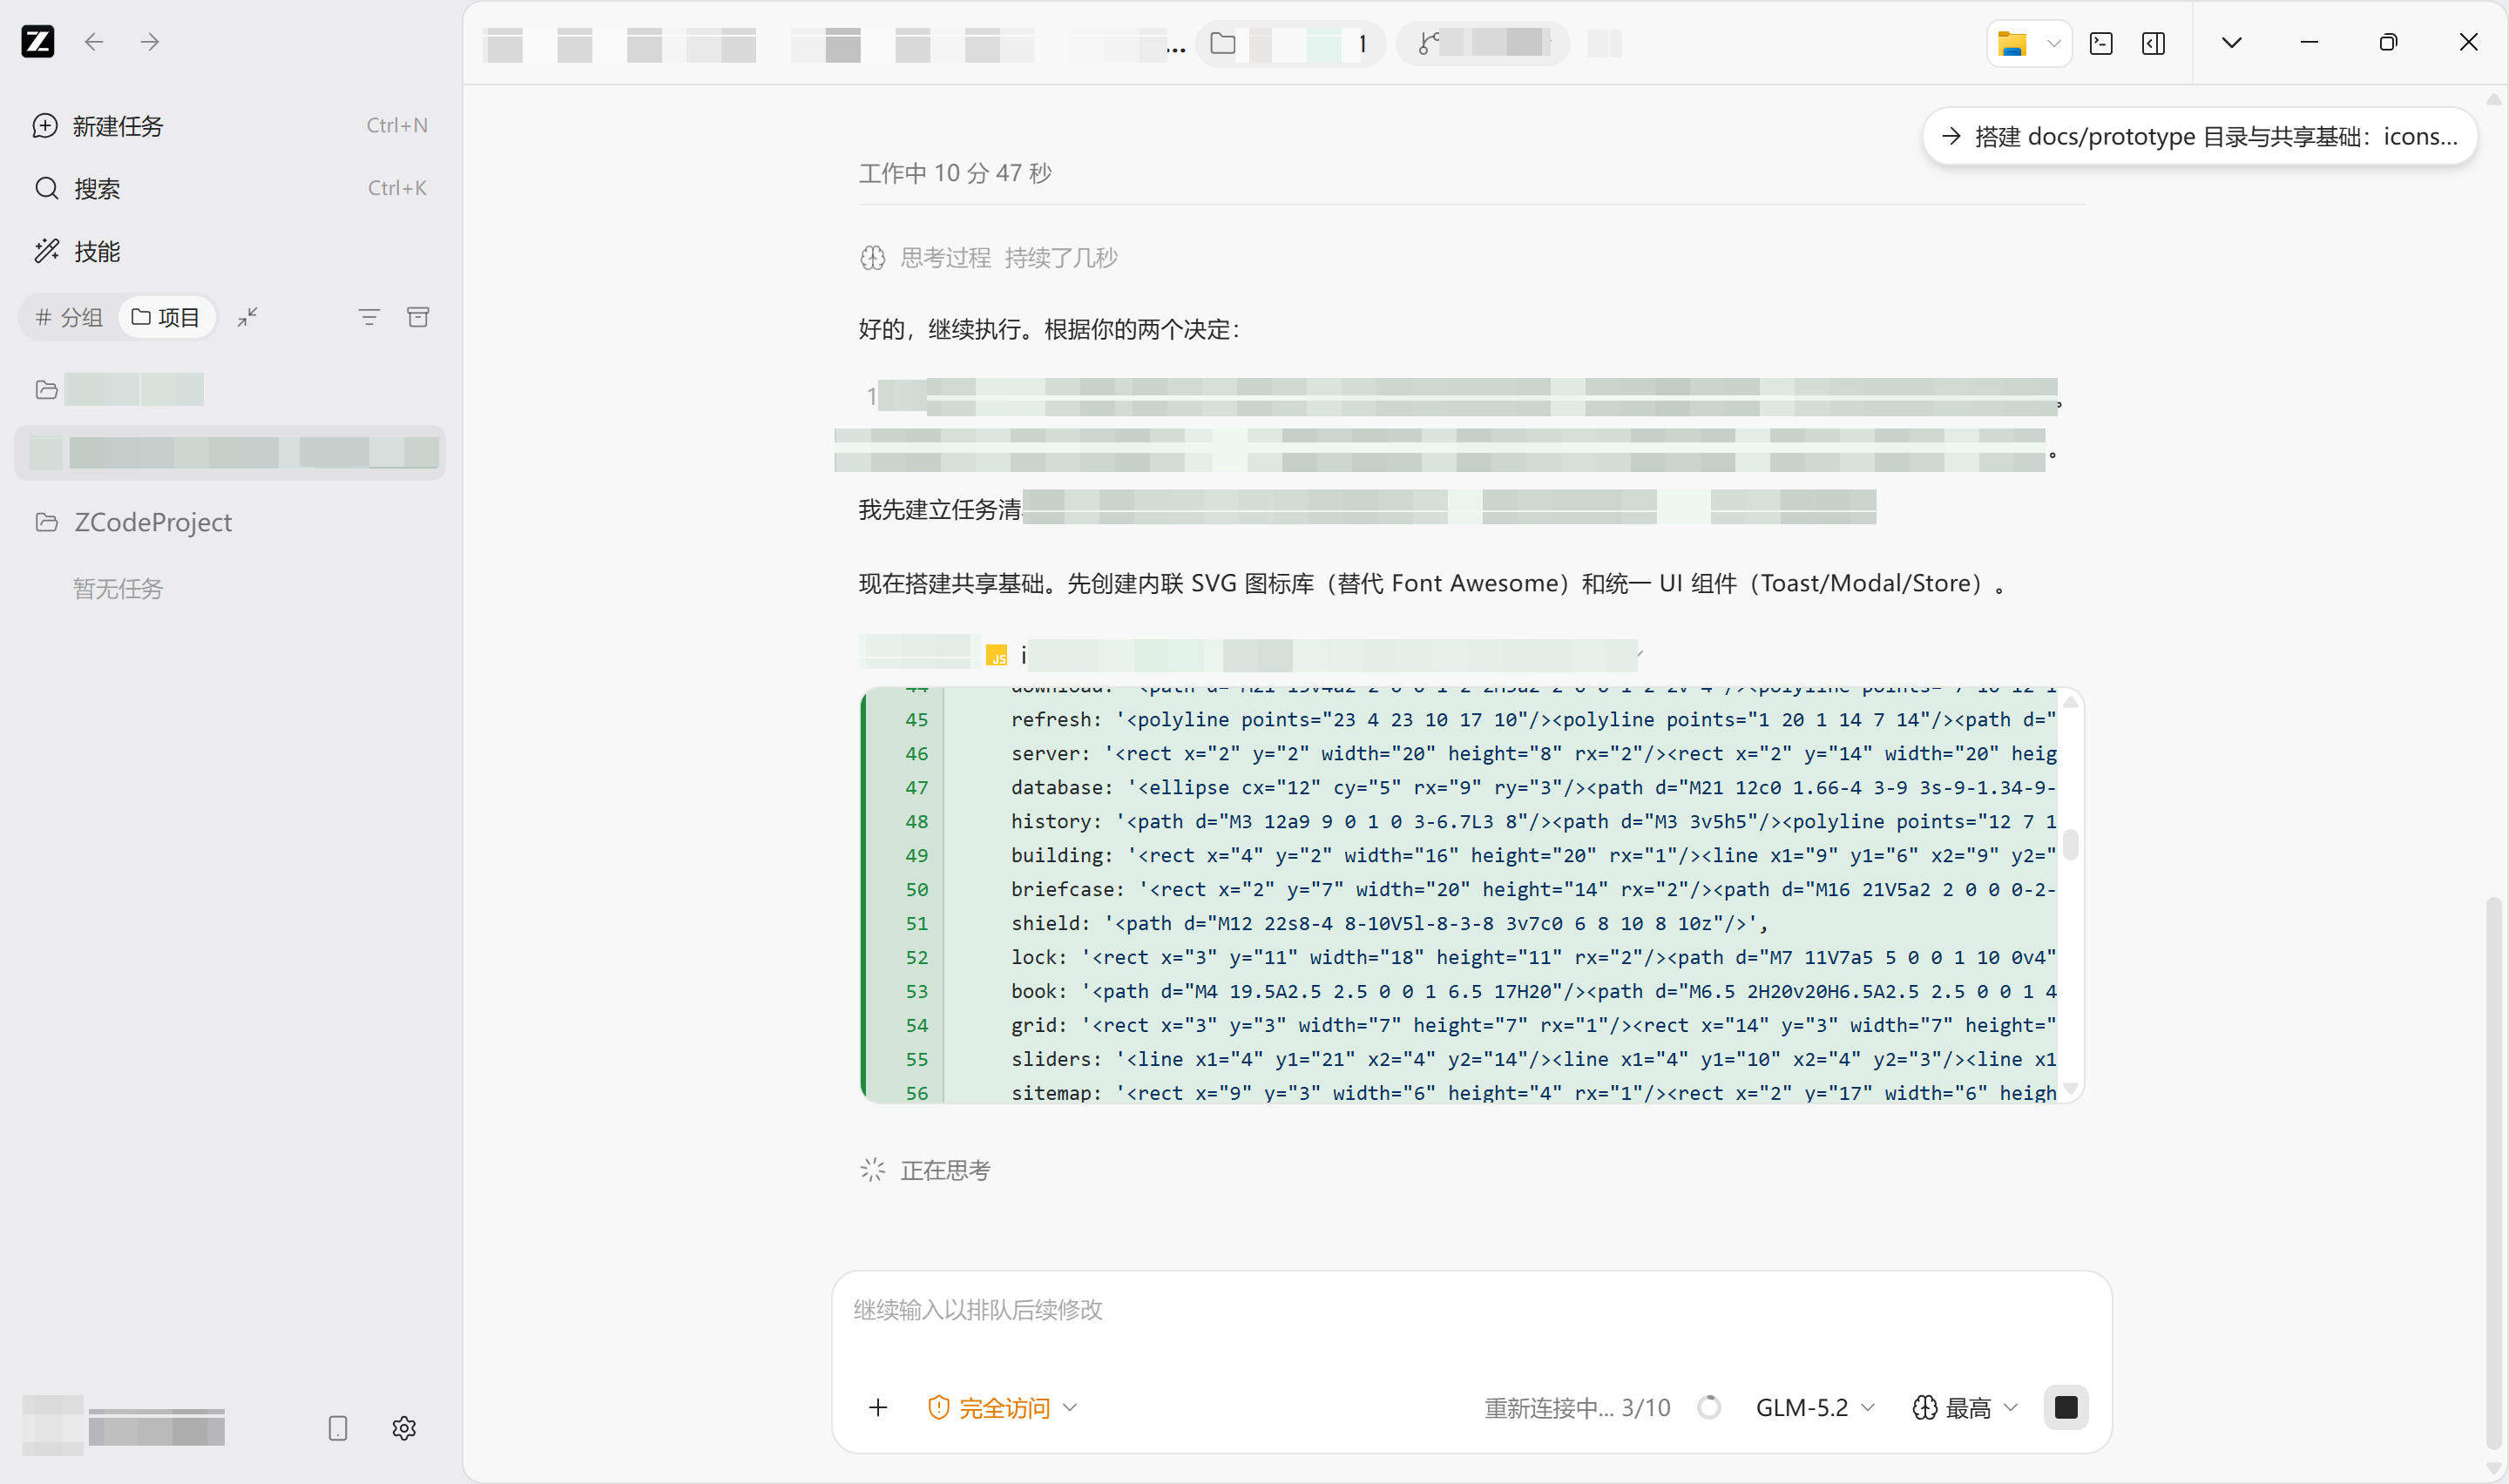
Task: Open the mobile device icon
Action: [338, 1428]
